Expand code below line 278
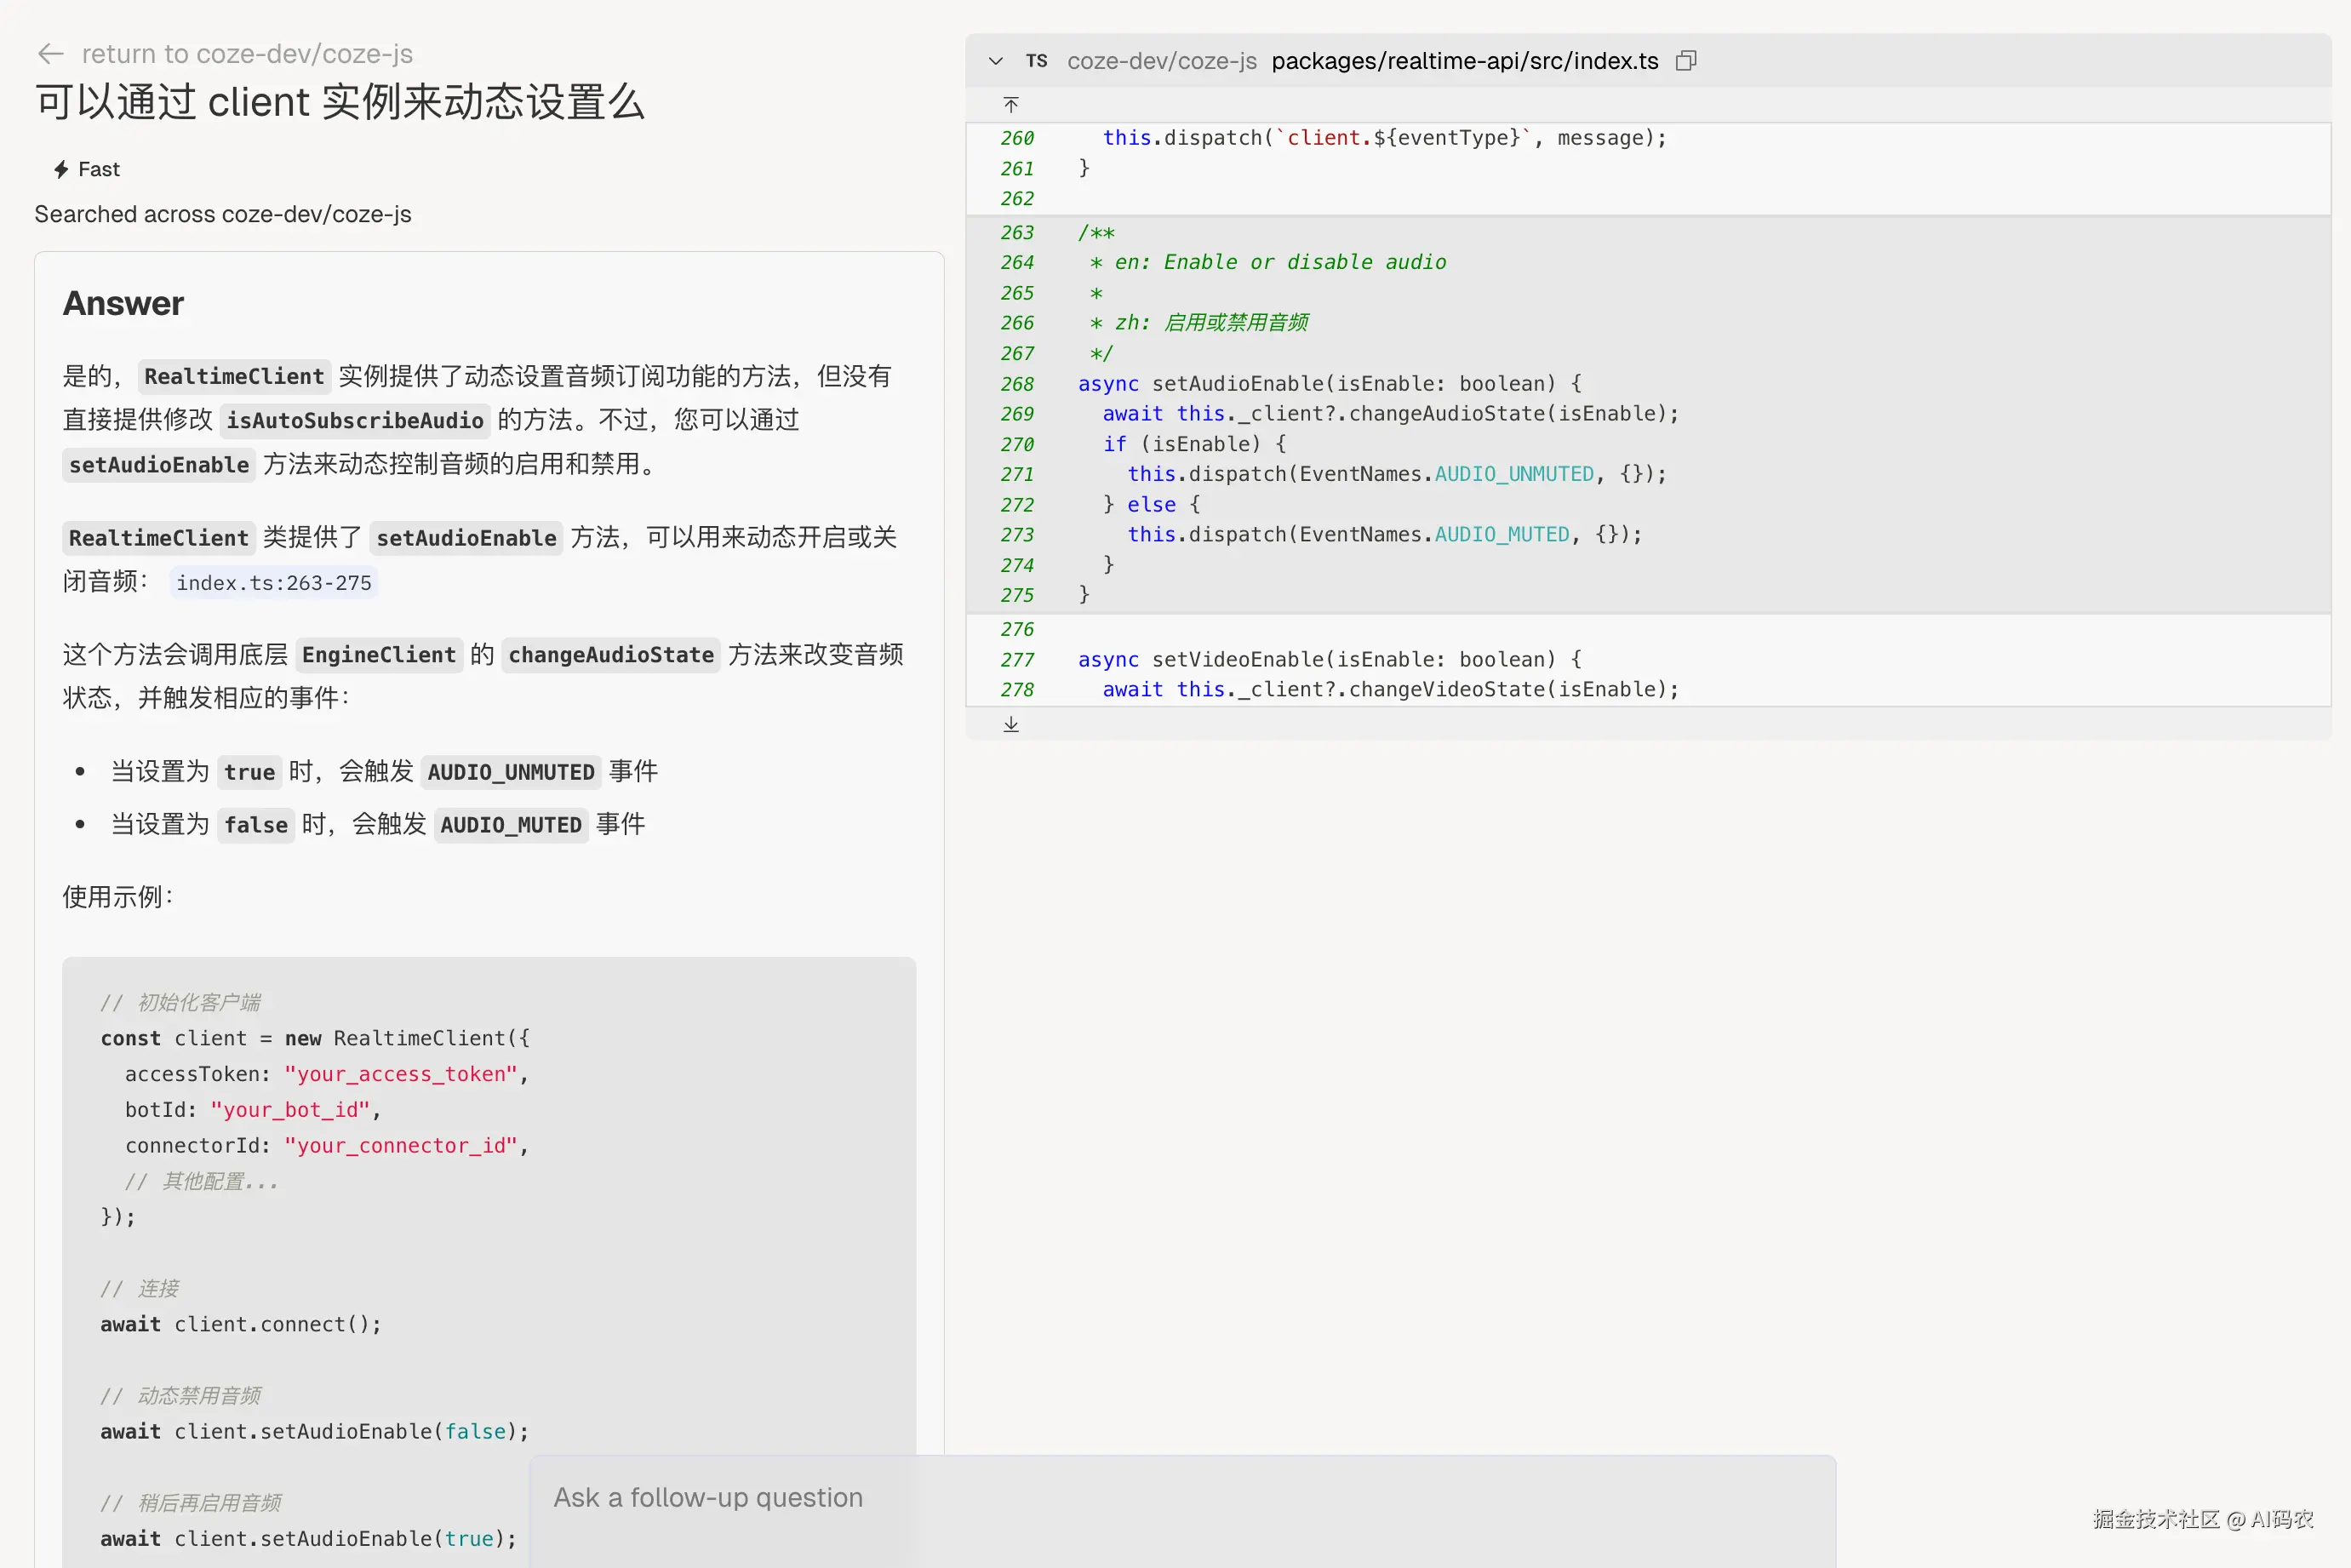Image resolution: width=2351 pixels, height=1568 pixels. pos(1011,724)
